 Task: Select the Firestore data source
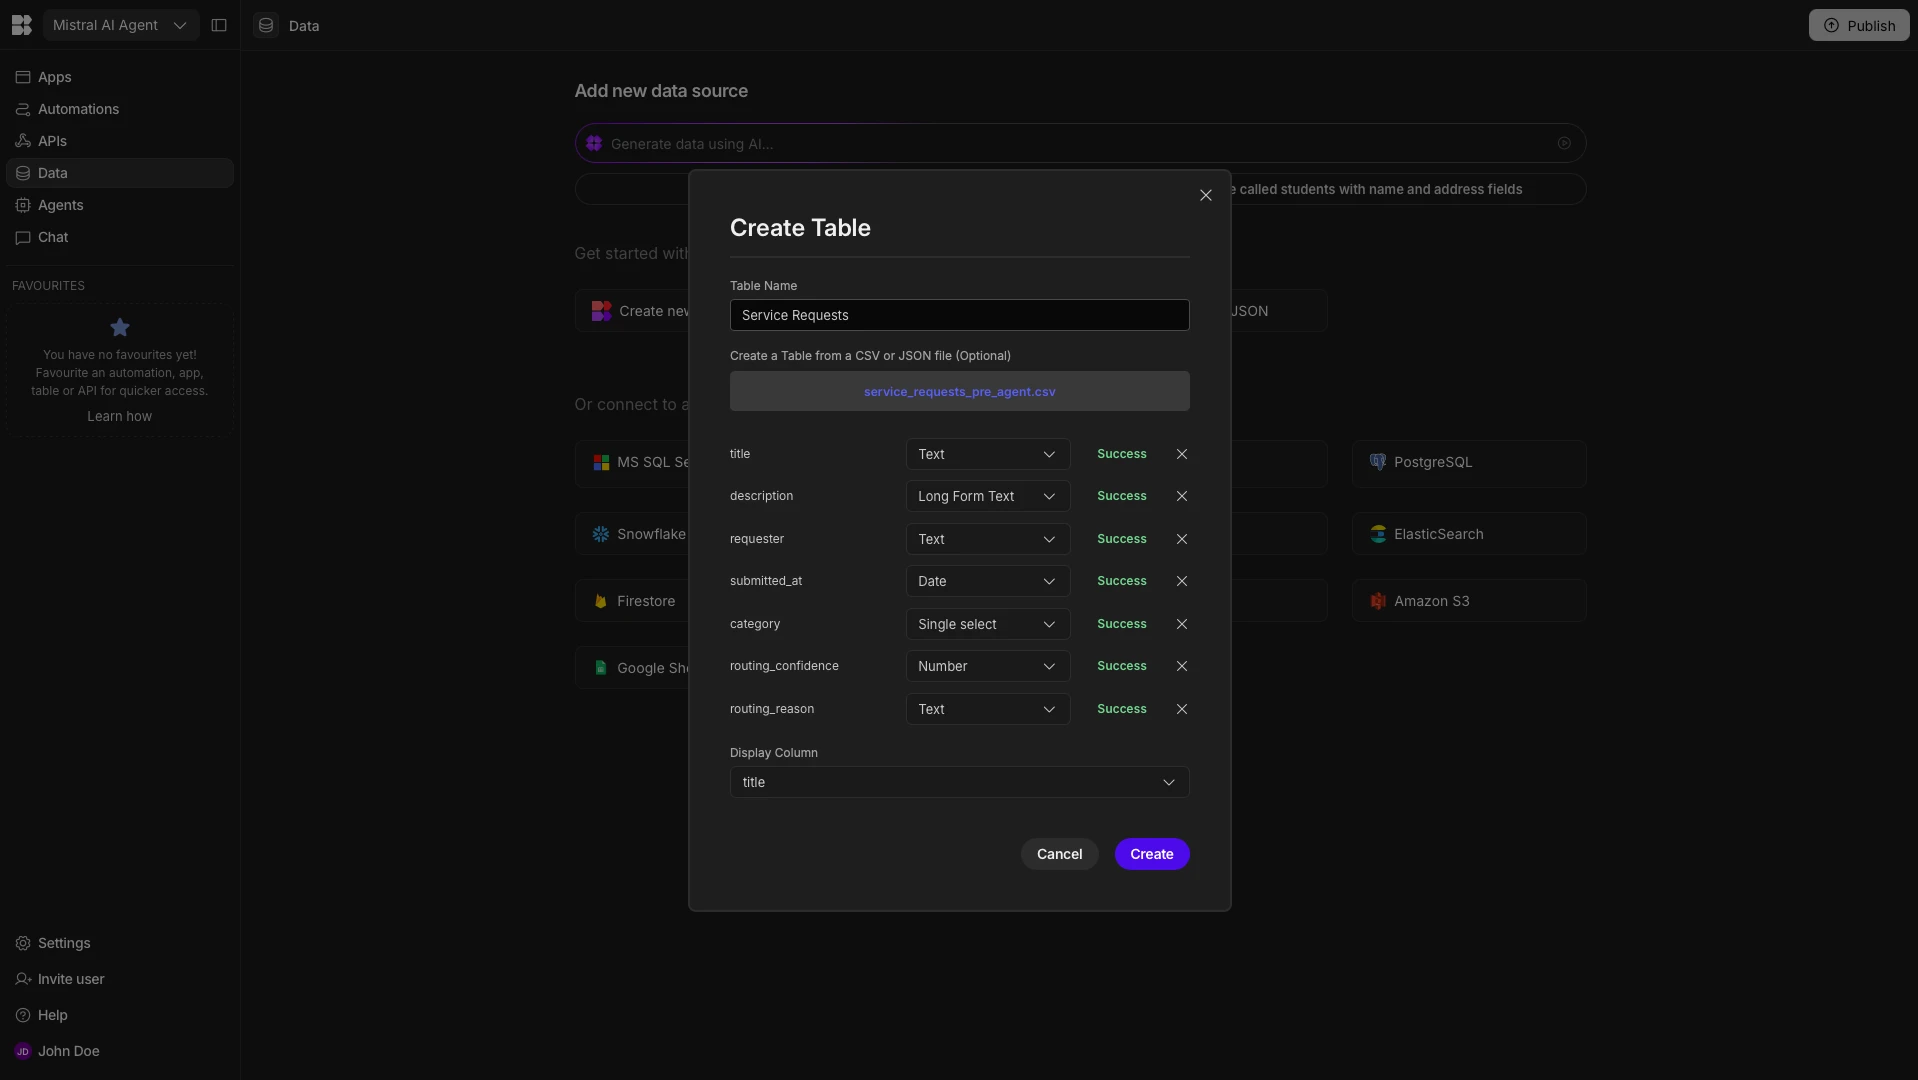coord(632,601)
